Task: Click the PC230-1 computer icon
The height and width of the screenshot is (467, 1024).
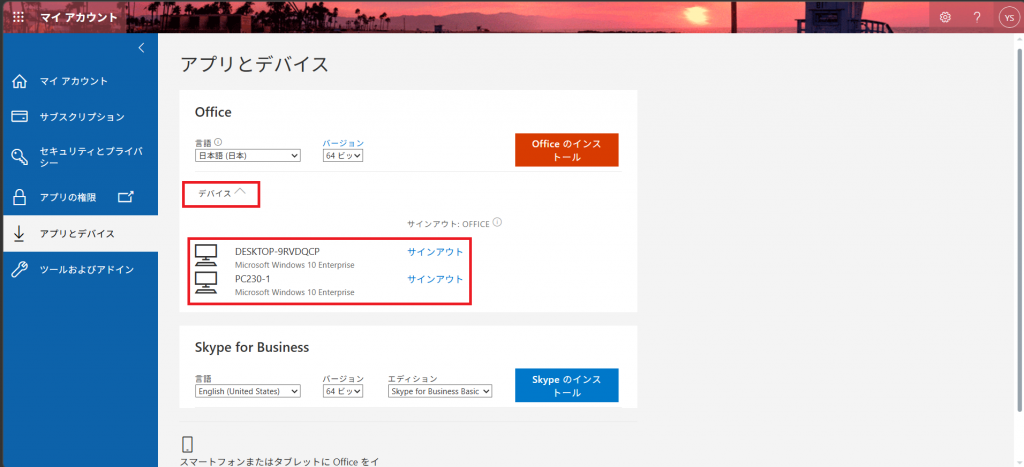Action: tap(207, 283)
